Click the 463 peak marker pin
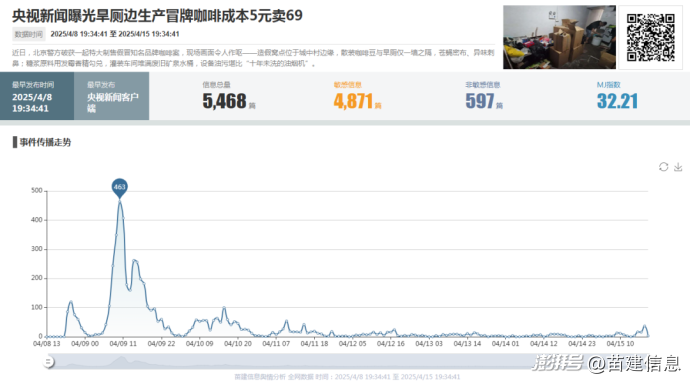The height and width of the screenshot is (384, 690). pos(119,188)
